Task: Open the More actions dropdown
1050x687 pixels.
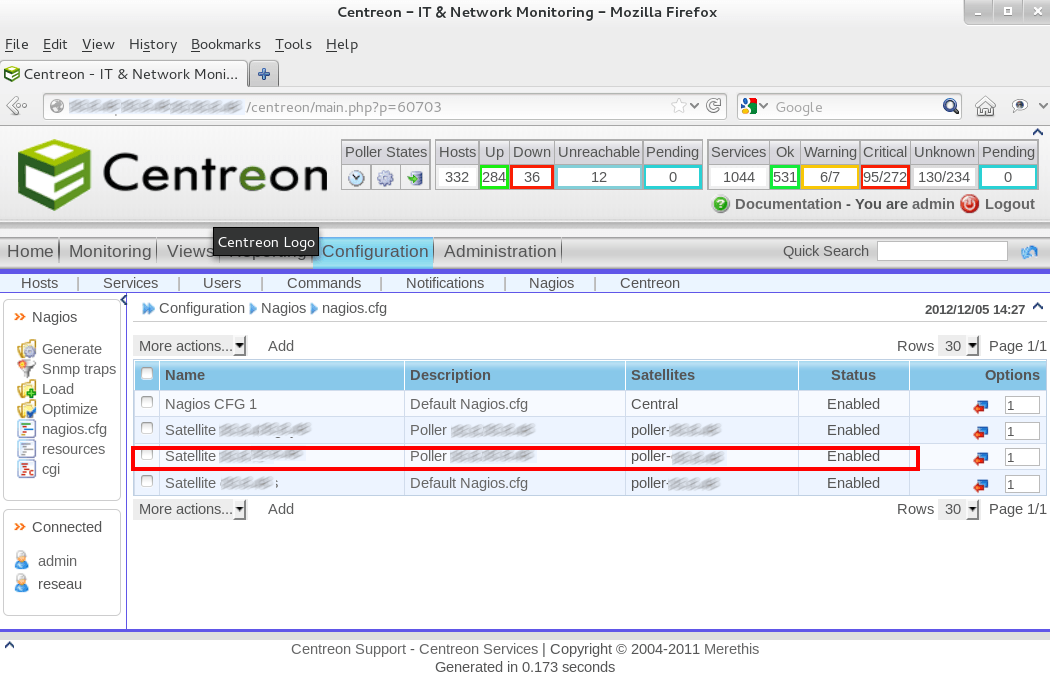Action: tap(190, 346)
